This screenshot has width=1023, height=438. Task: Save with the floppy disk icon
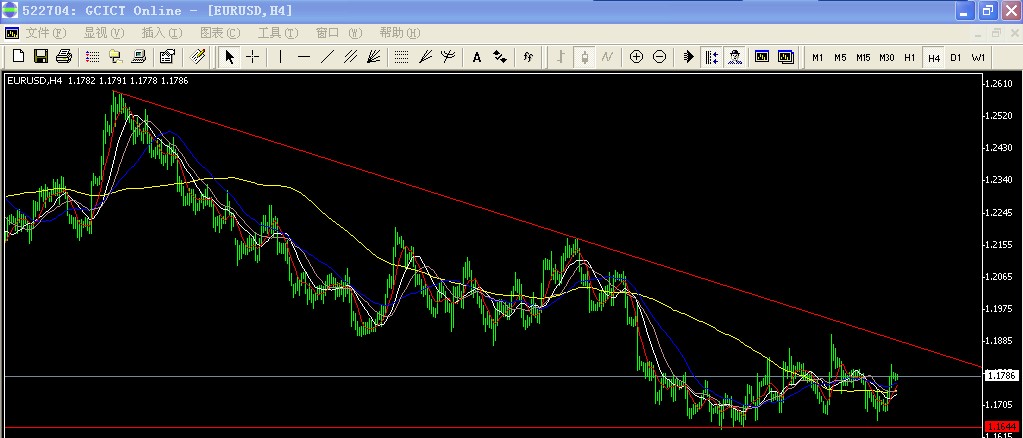tap(41, 57)
